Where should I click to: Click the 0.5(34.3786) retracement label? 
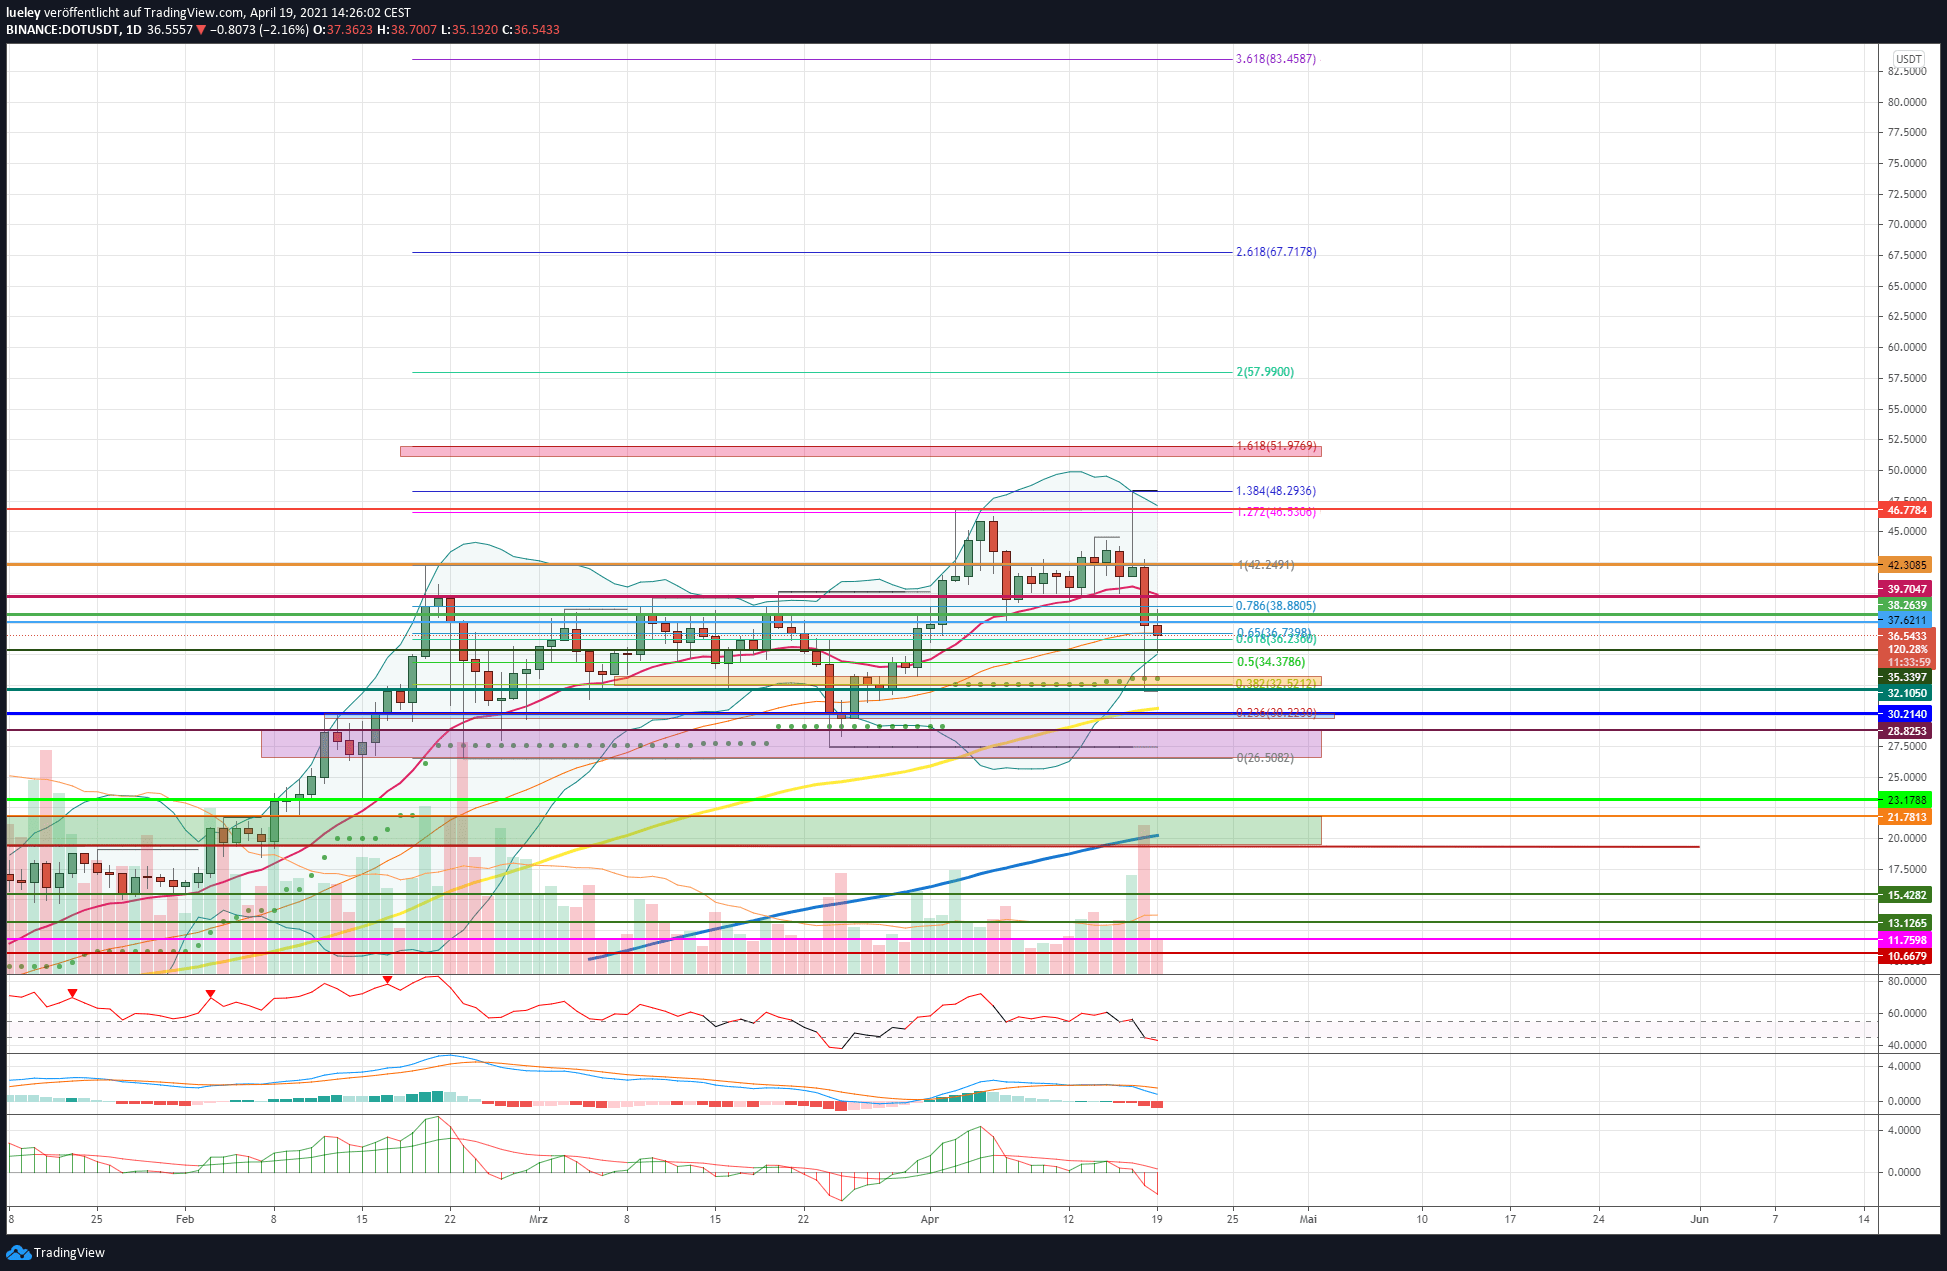[1271, 662]
